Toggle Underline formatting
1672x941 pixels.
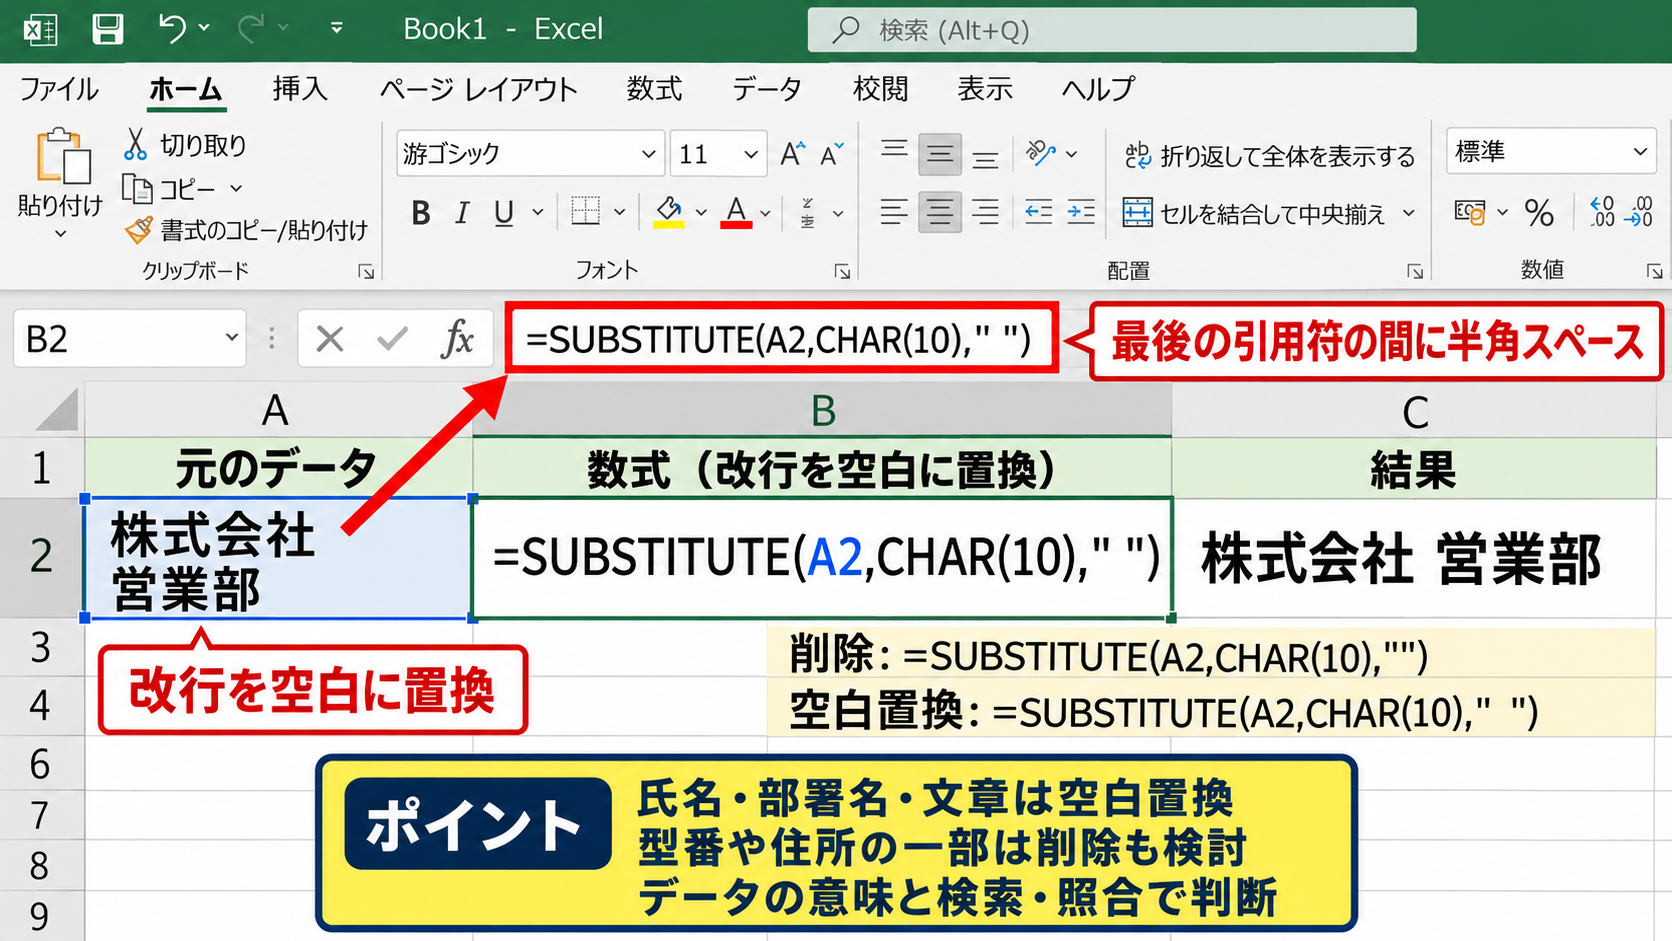pyautogui.click(x=504, y=212)
